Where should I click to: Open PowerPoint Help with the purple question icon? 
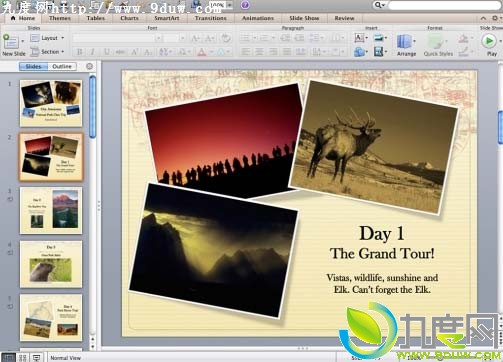click(x=245, y=5)
